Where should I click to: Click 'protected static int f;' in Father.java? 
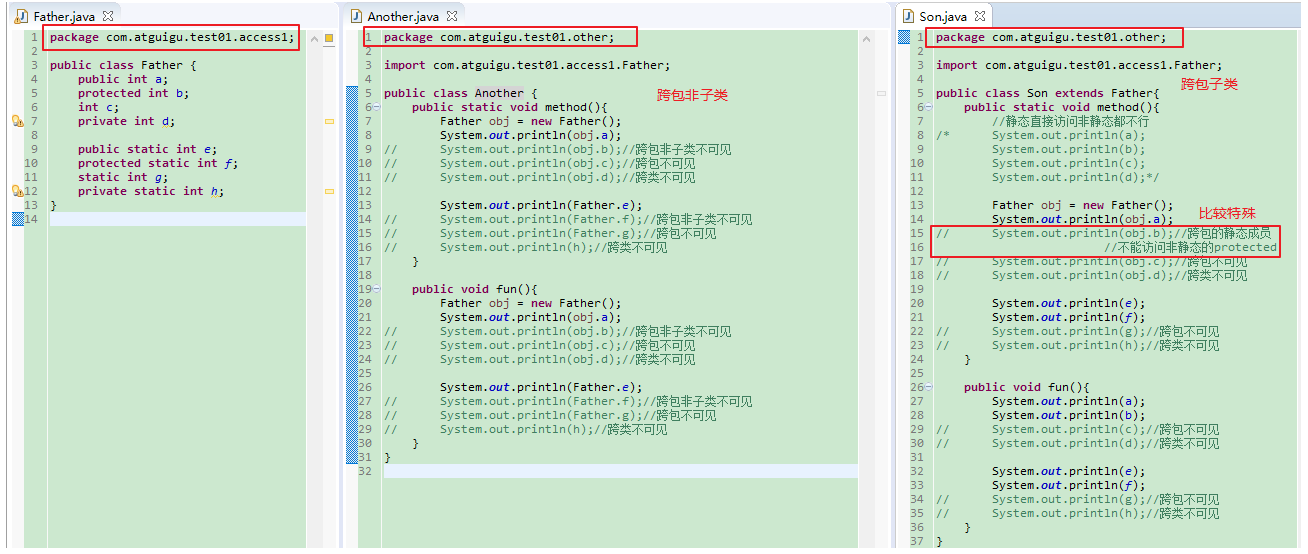click(x=158, y=163)
